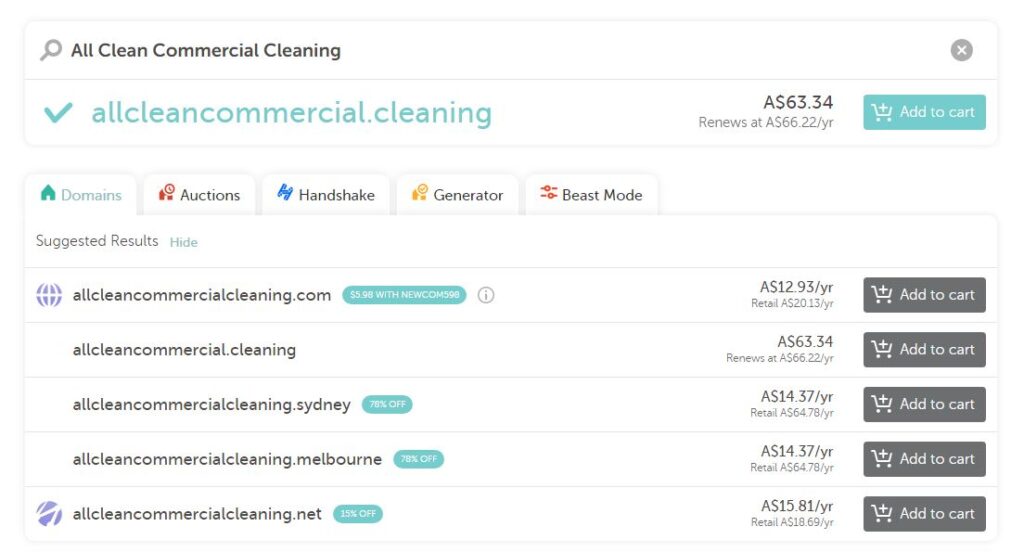Open the Beast Mode tab
Viewport: 1024px width, 552px height.
592,195
